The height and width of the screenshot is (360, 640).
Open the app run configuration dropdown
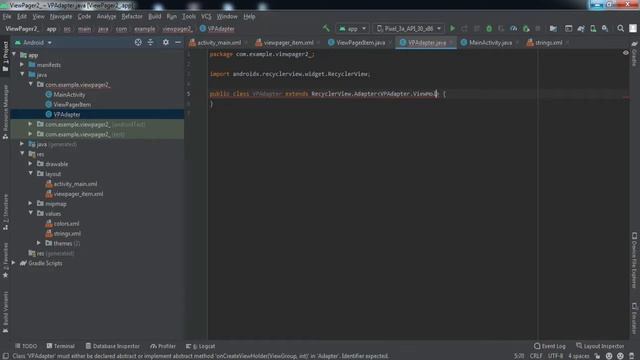[x=353, y=29]
